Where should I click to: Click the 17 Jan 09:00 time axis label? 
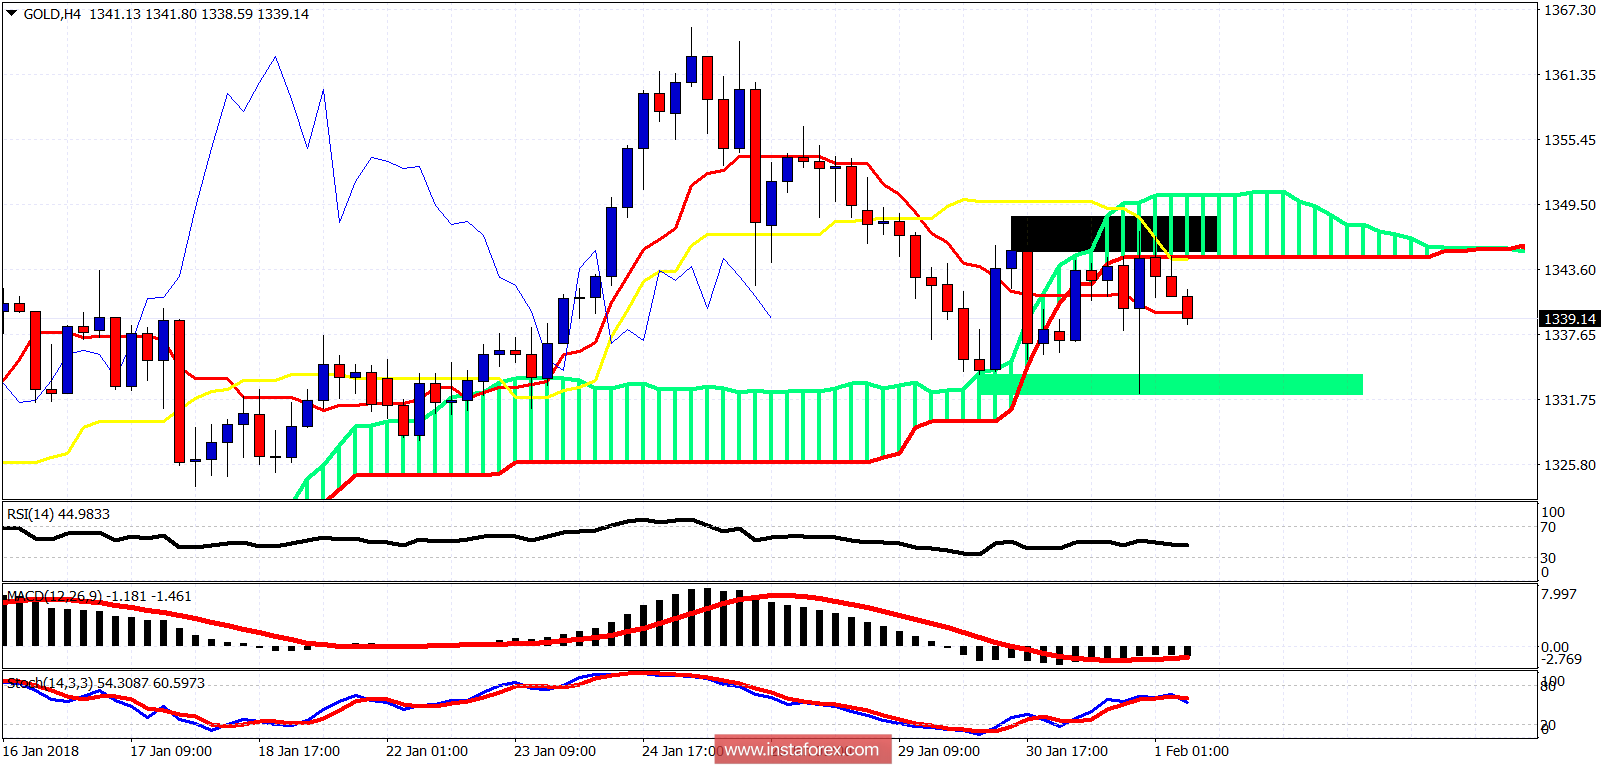(171, 751)
